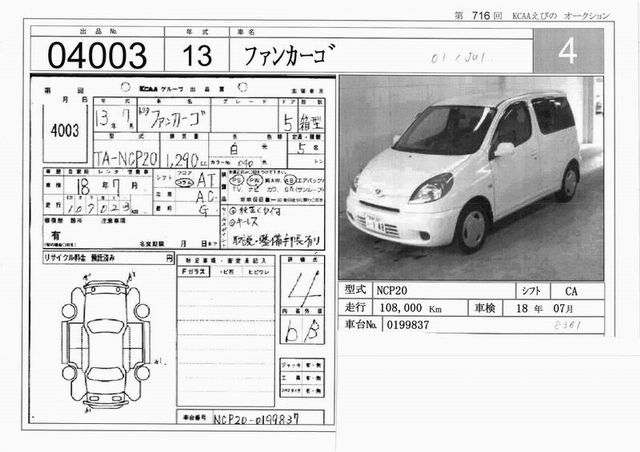This screenshot has width=640, height=452.
Task: Click the Fガラス label
Action: [193, 272]
